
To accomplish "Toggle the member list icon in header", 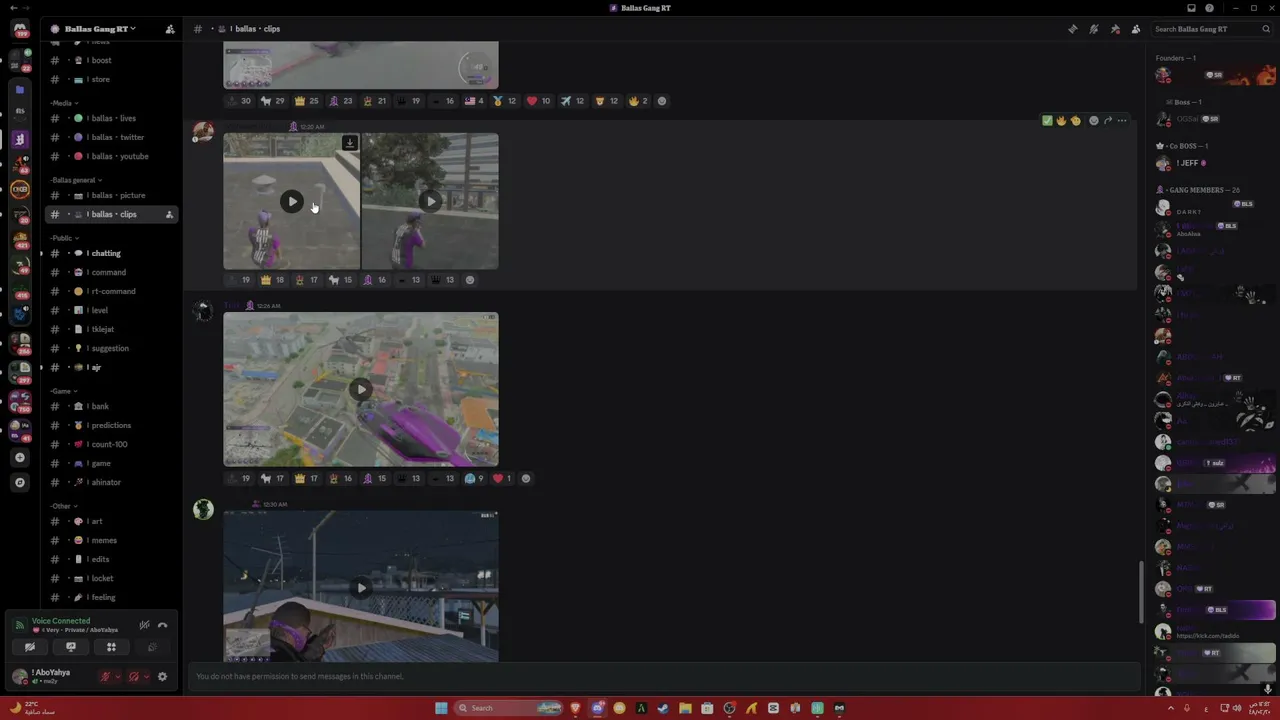I will tap(1136, 29).
